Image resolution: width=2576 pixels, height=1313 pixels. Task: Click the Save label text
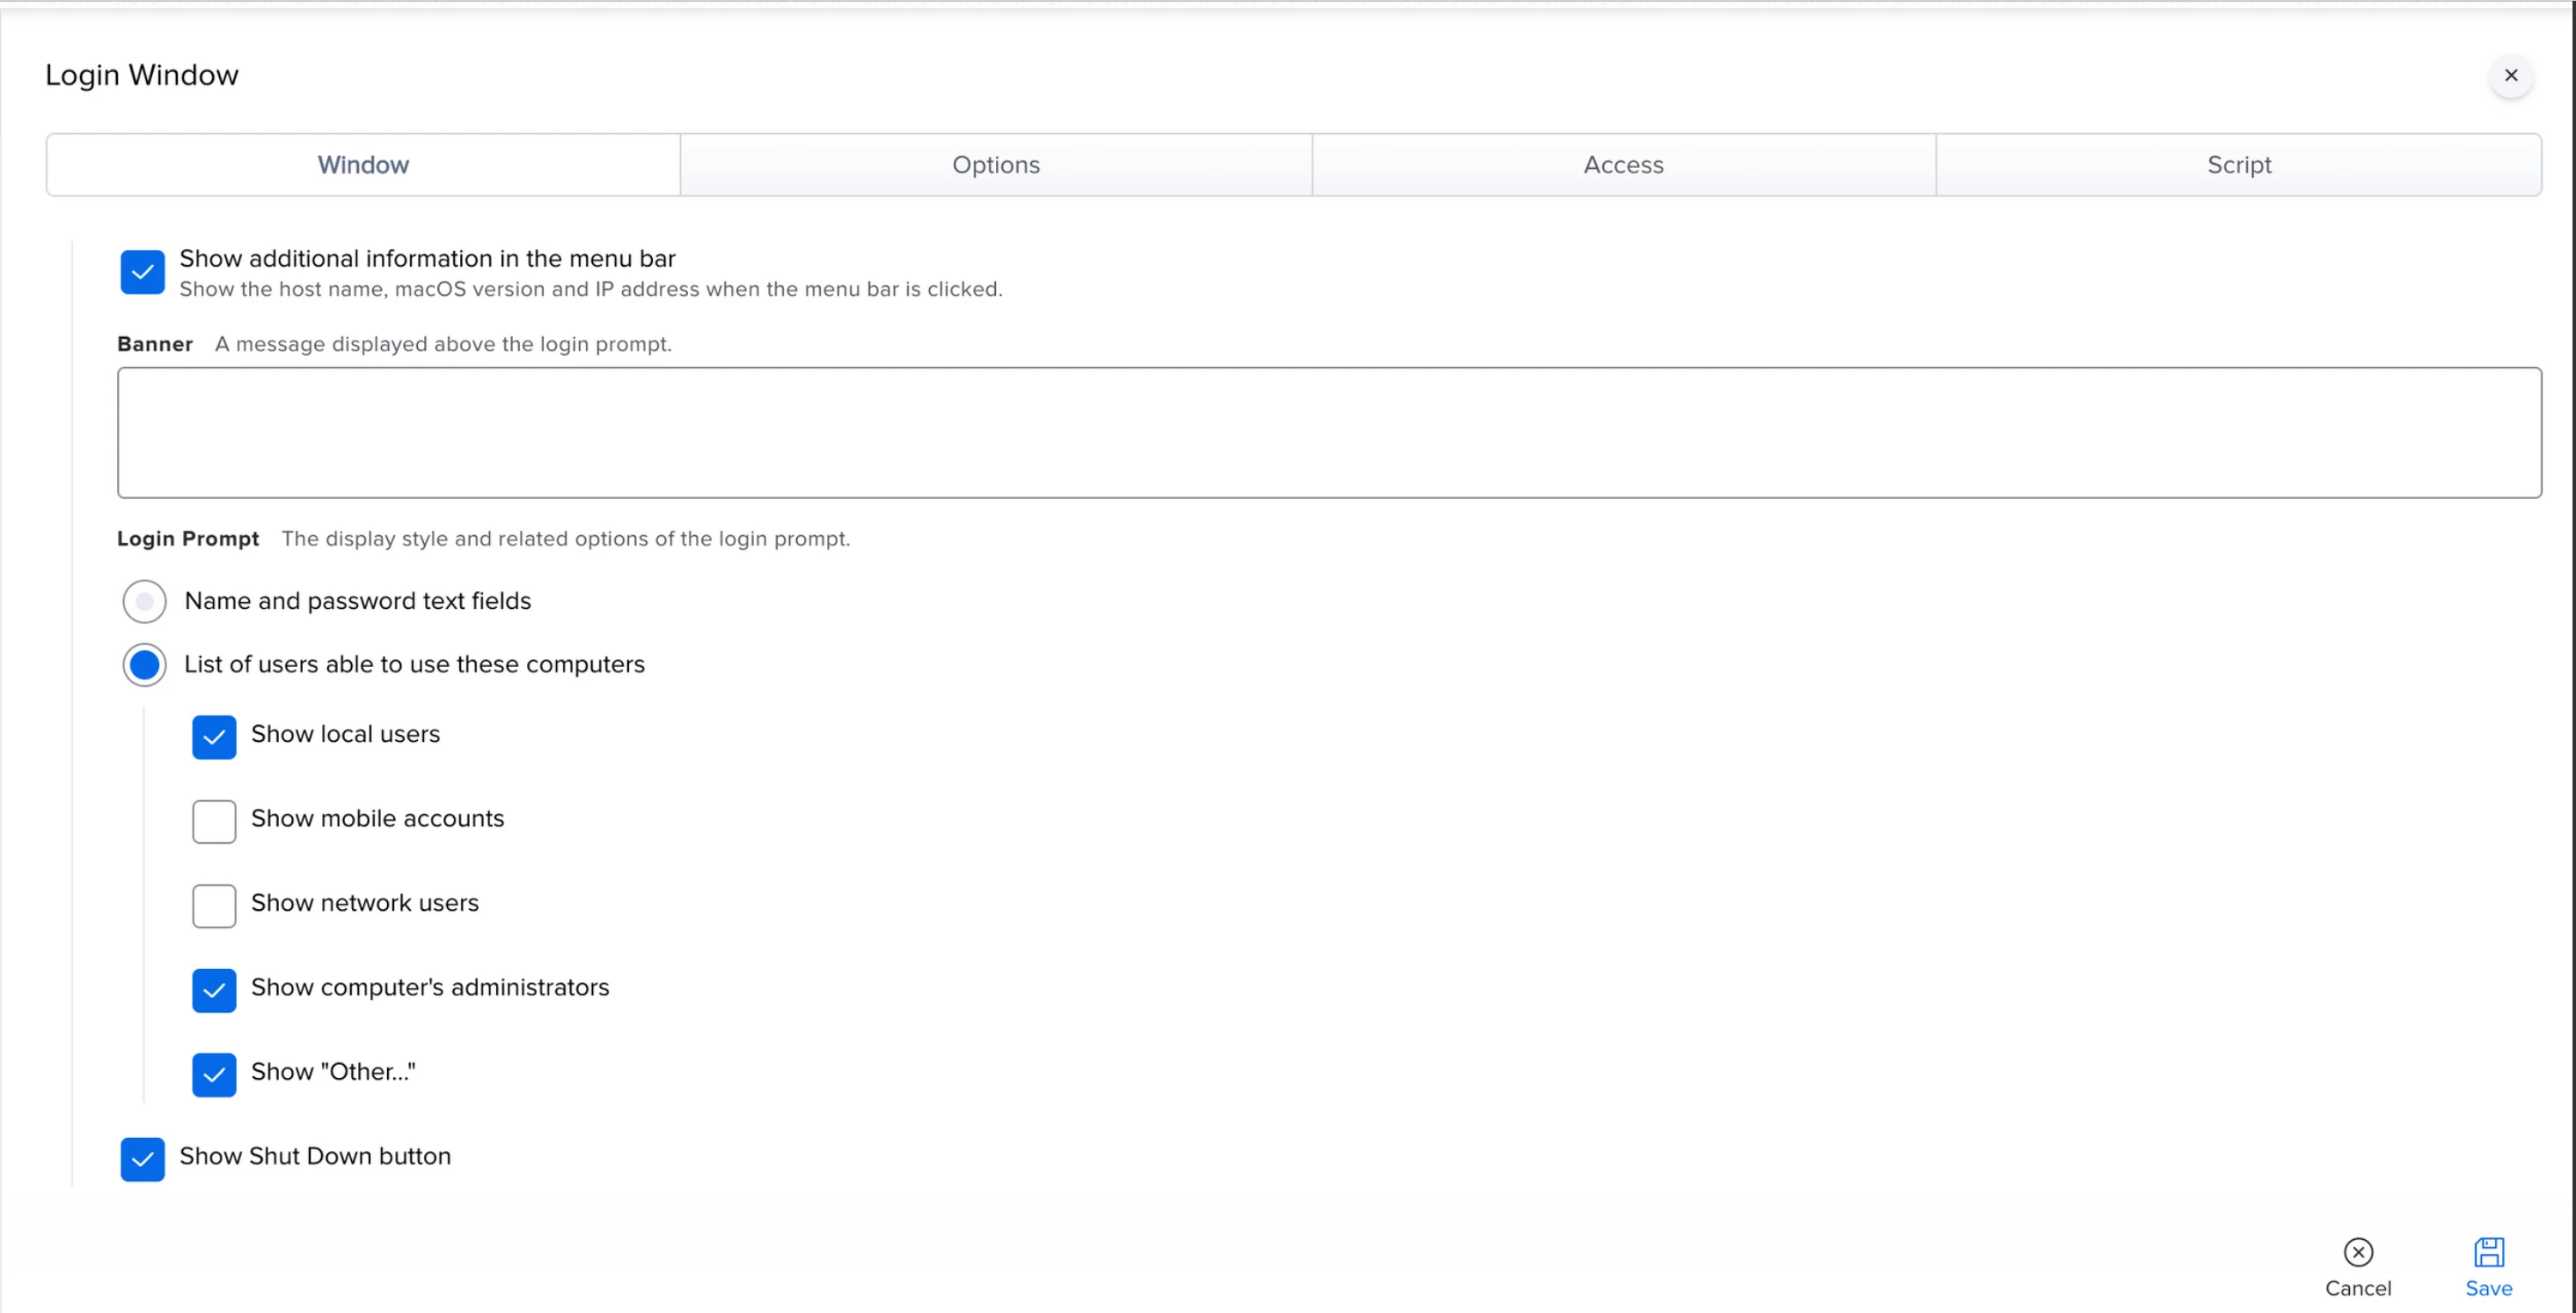[2488, 1288]
